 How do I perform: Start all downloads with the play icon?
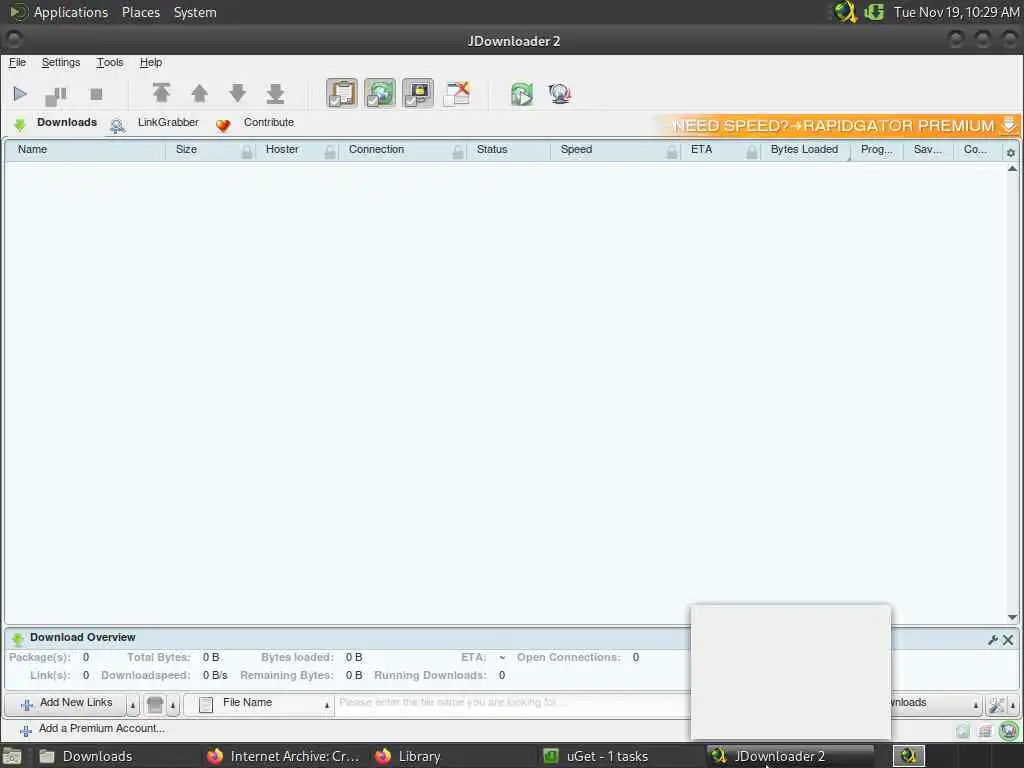[x=20, y=94]
